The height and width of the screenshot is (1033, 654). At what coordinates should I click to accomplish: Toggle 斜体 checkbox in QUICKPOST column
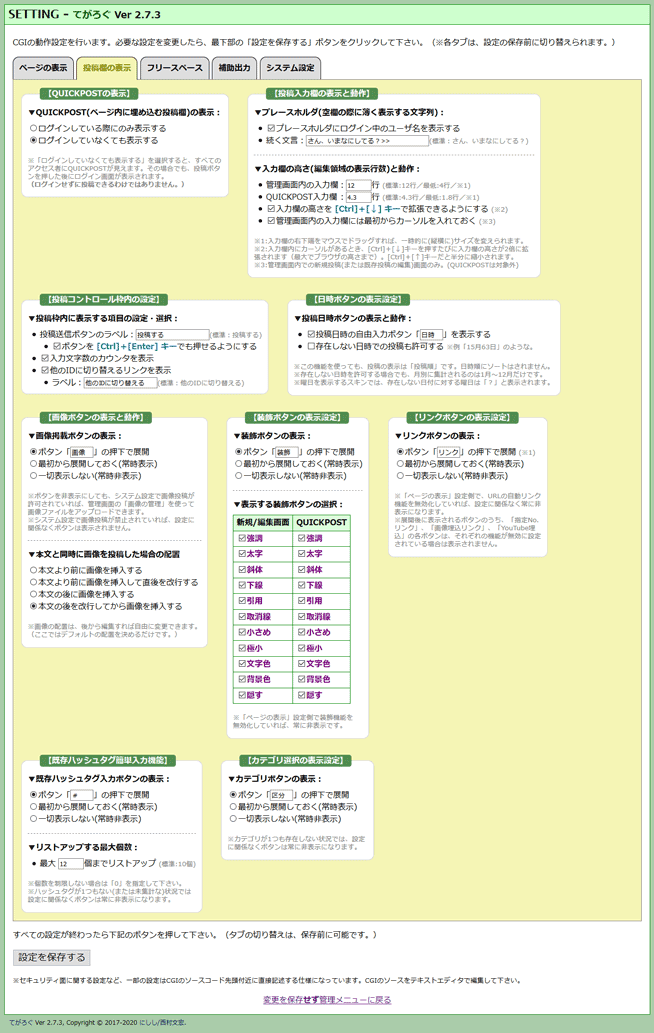[301, 569]
